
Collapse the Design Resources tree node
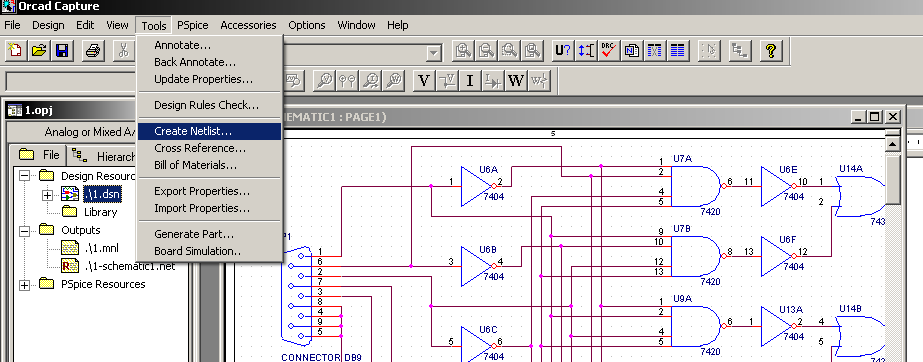(24, 175)
